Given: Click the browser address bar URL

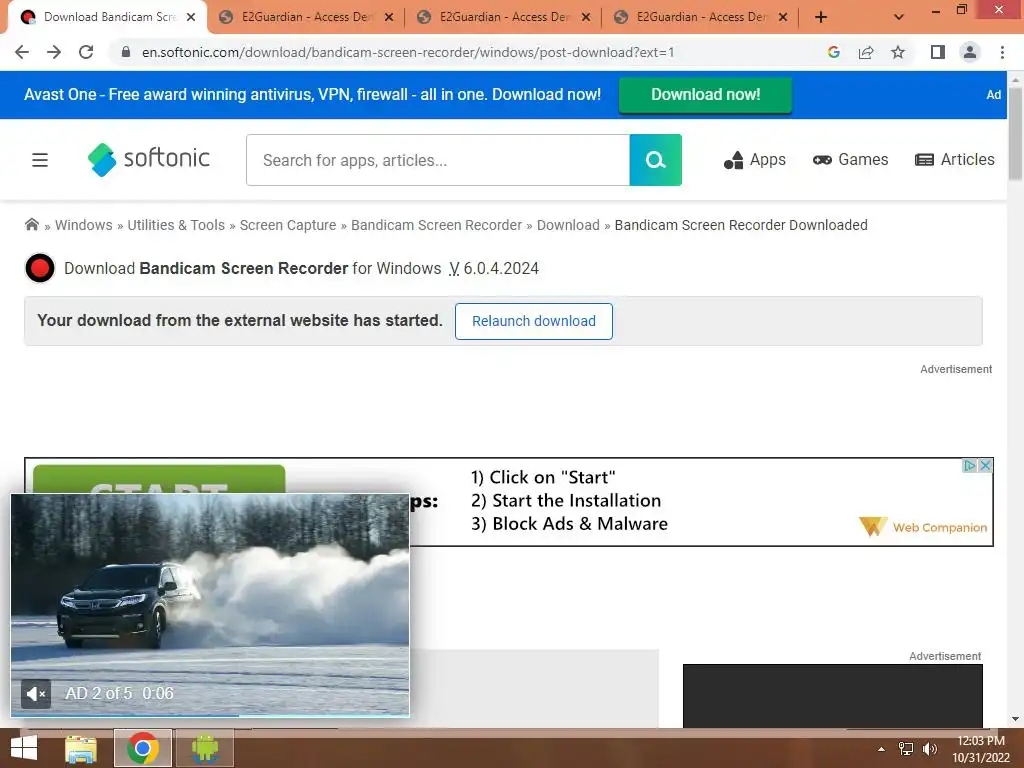Looking at the screenshot, I should tap(408, 52).
